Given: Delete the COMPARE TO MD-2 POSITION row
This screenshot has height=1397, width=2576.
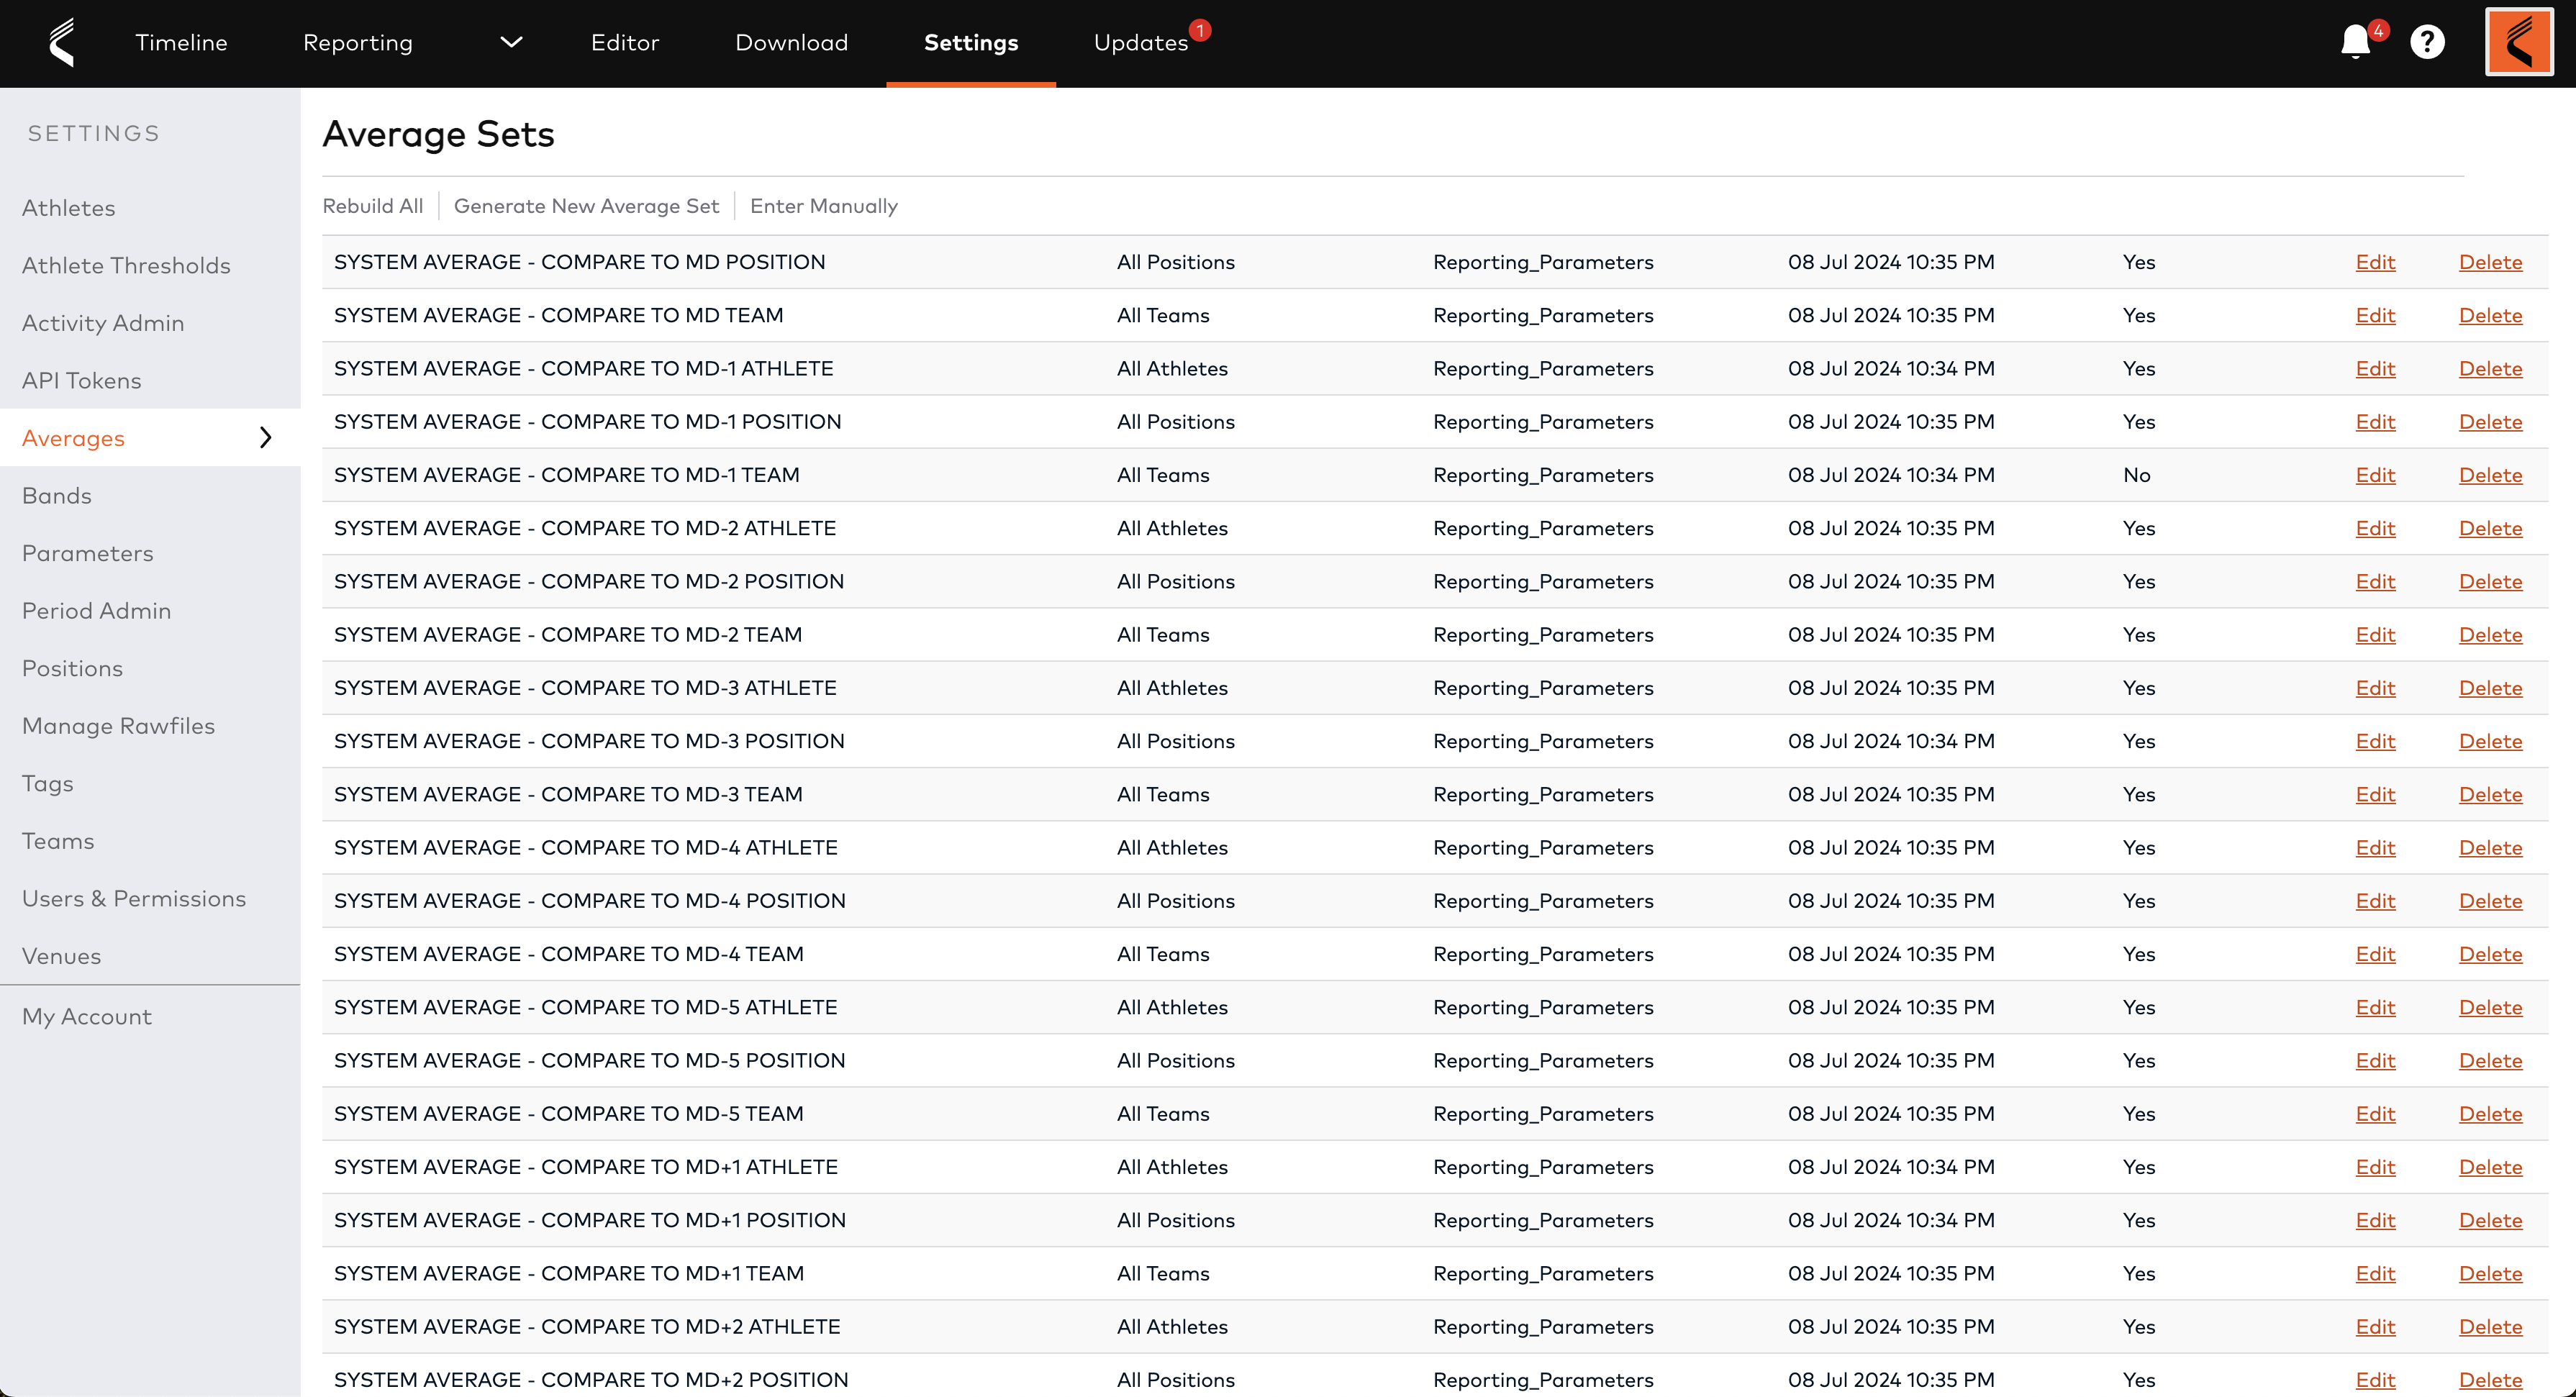Looking at the screenshot, I should [2490, 582].
